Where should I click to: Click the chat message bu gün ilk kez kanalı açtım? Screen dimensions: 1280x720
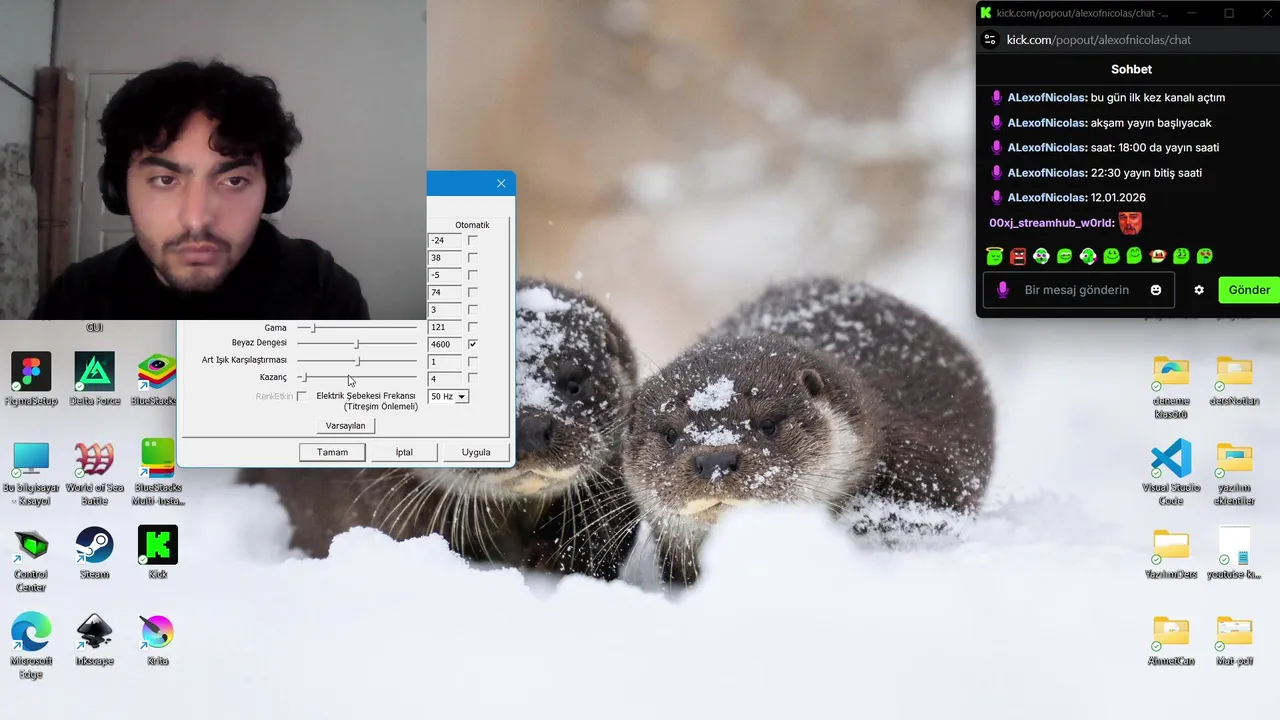tap(1157, 98)
